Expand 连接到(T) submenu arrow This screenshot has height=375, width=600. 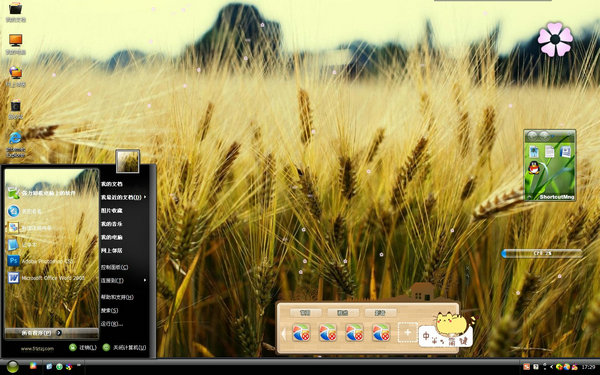[x=145, y=280]
